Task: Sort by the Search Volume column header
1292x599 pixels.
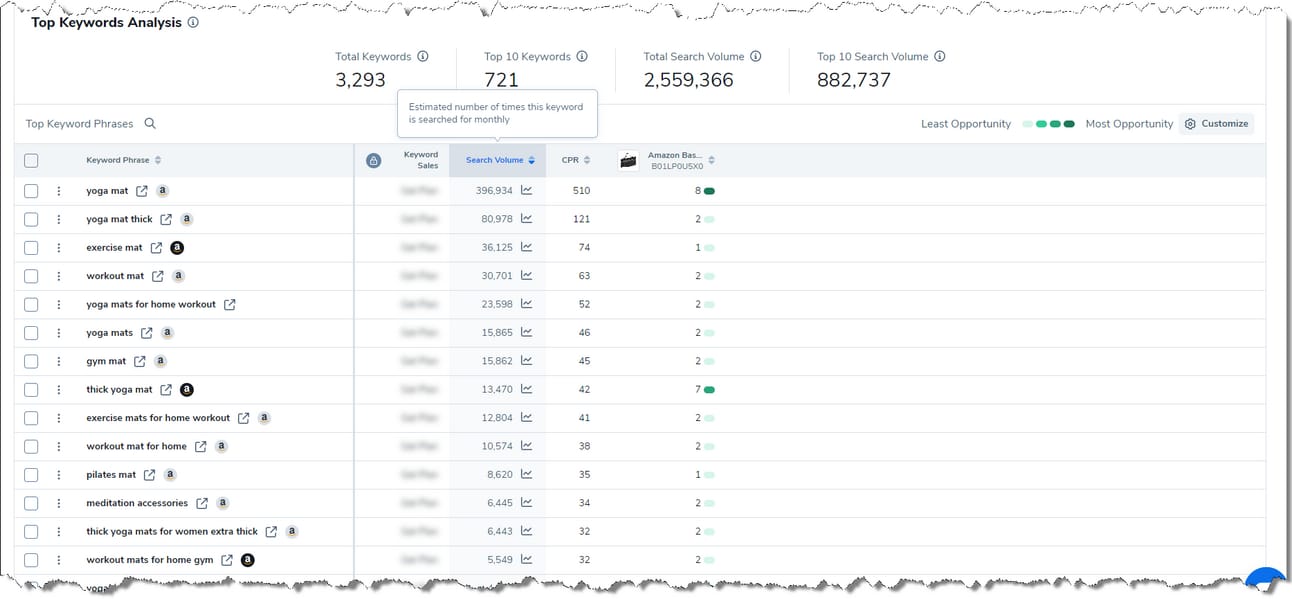Action: point(500,160)
